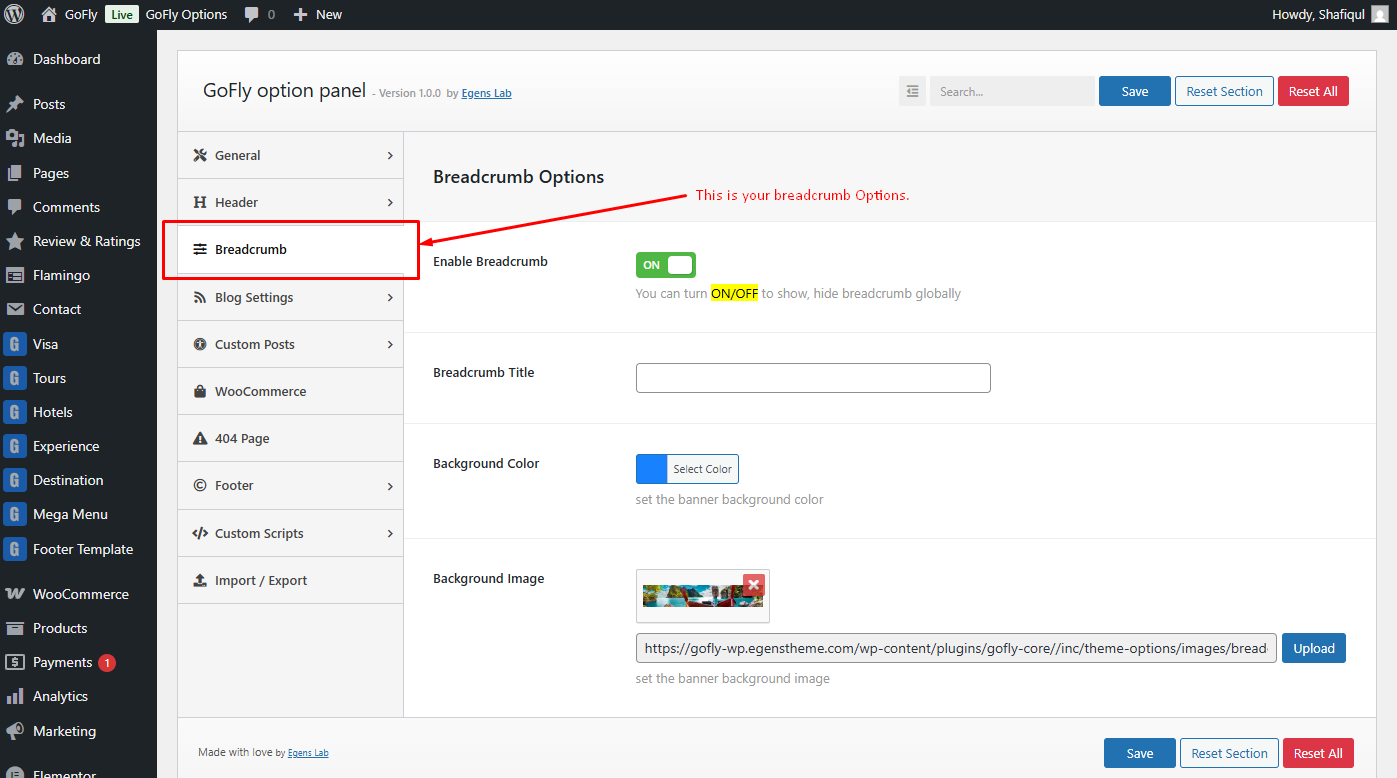Click the Payments dollar icon
The height and width of the screenshot is (778, 1397).
point(15,662)
